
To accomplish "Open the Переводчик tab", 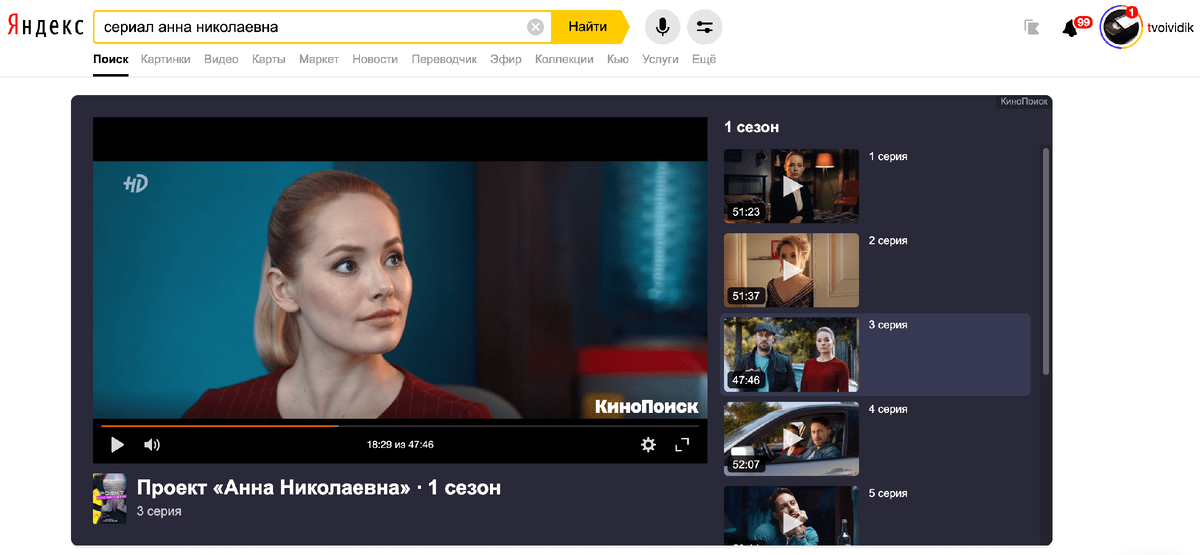I will (444, 59).
